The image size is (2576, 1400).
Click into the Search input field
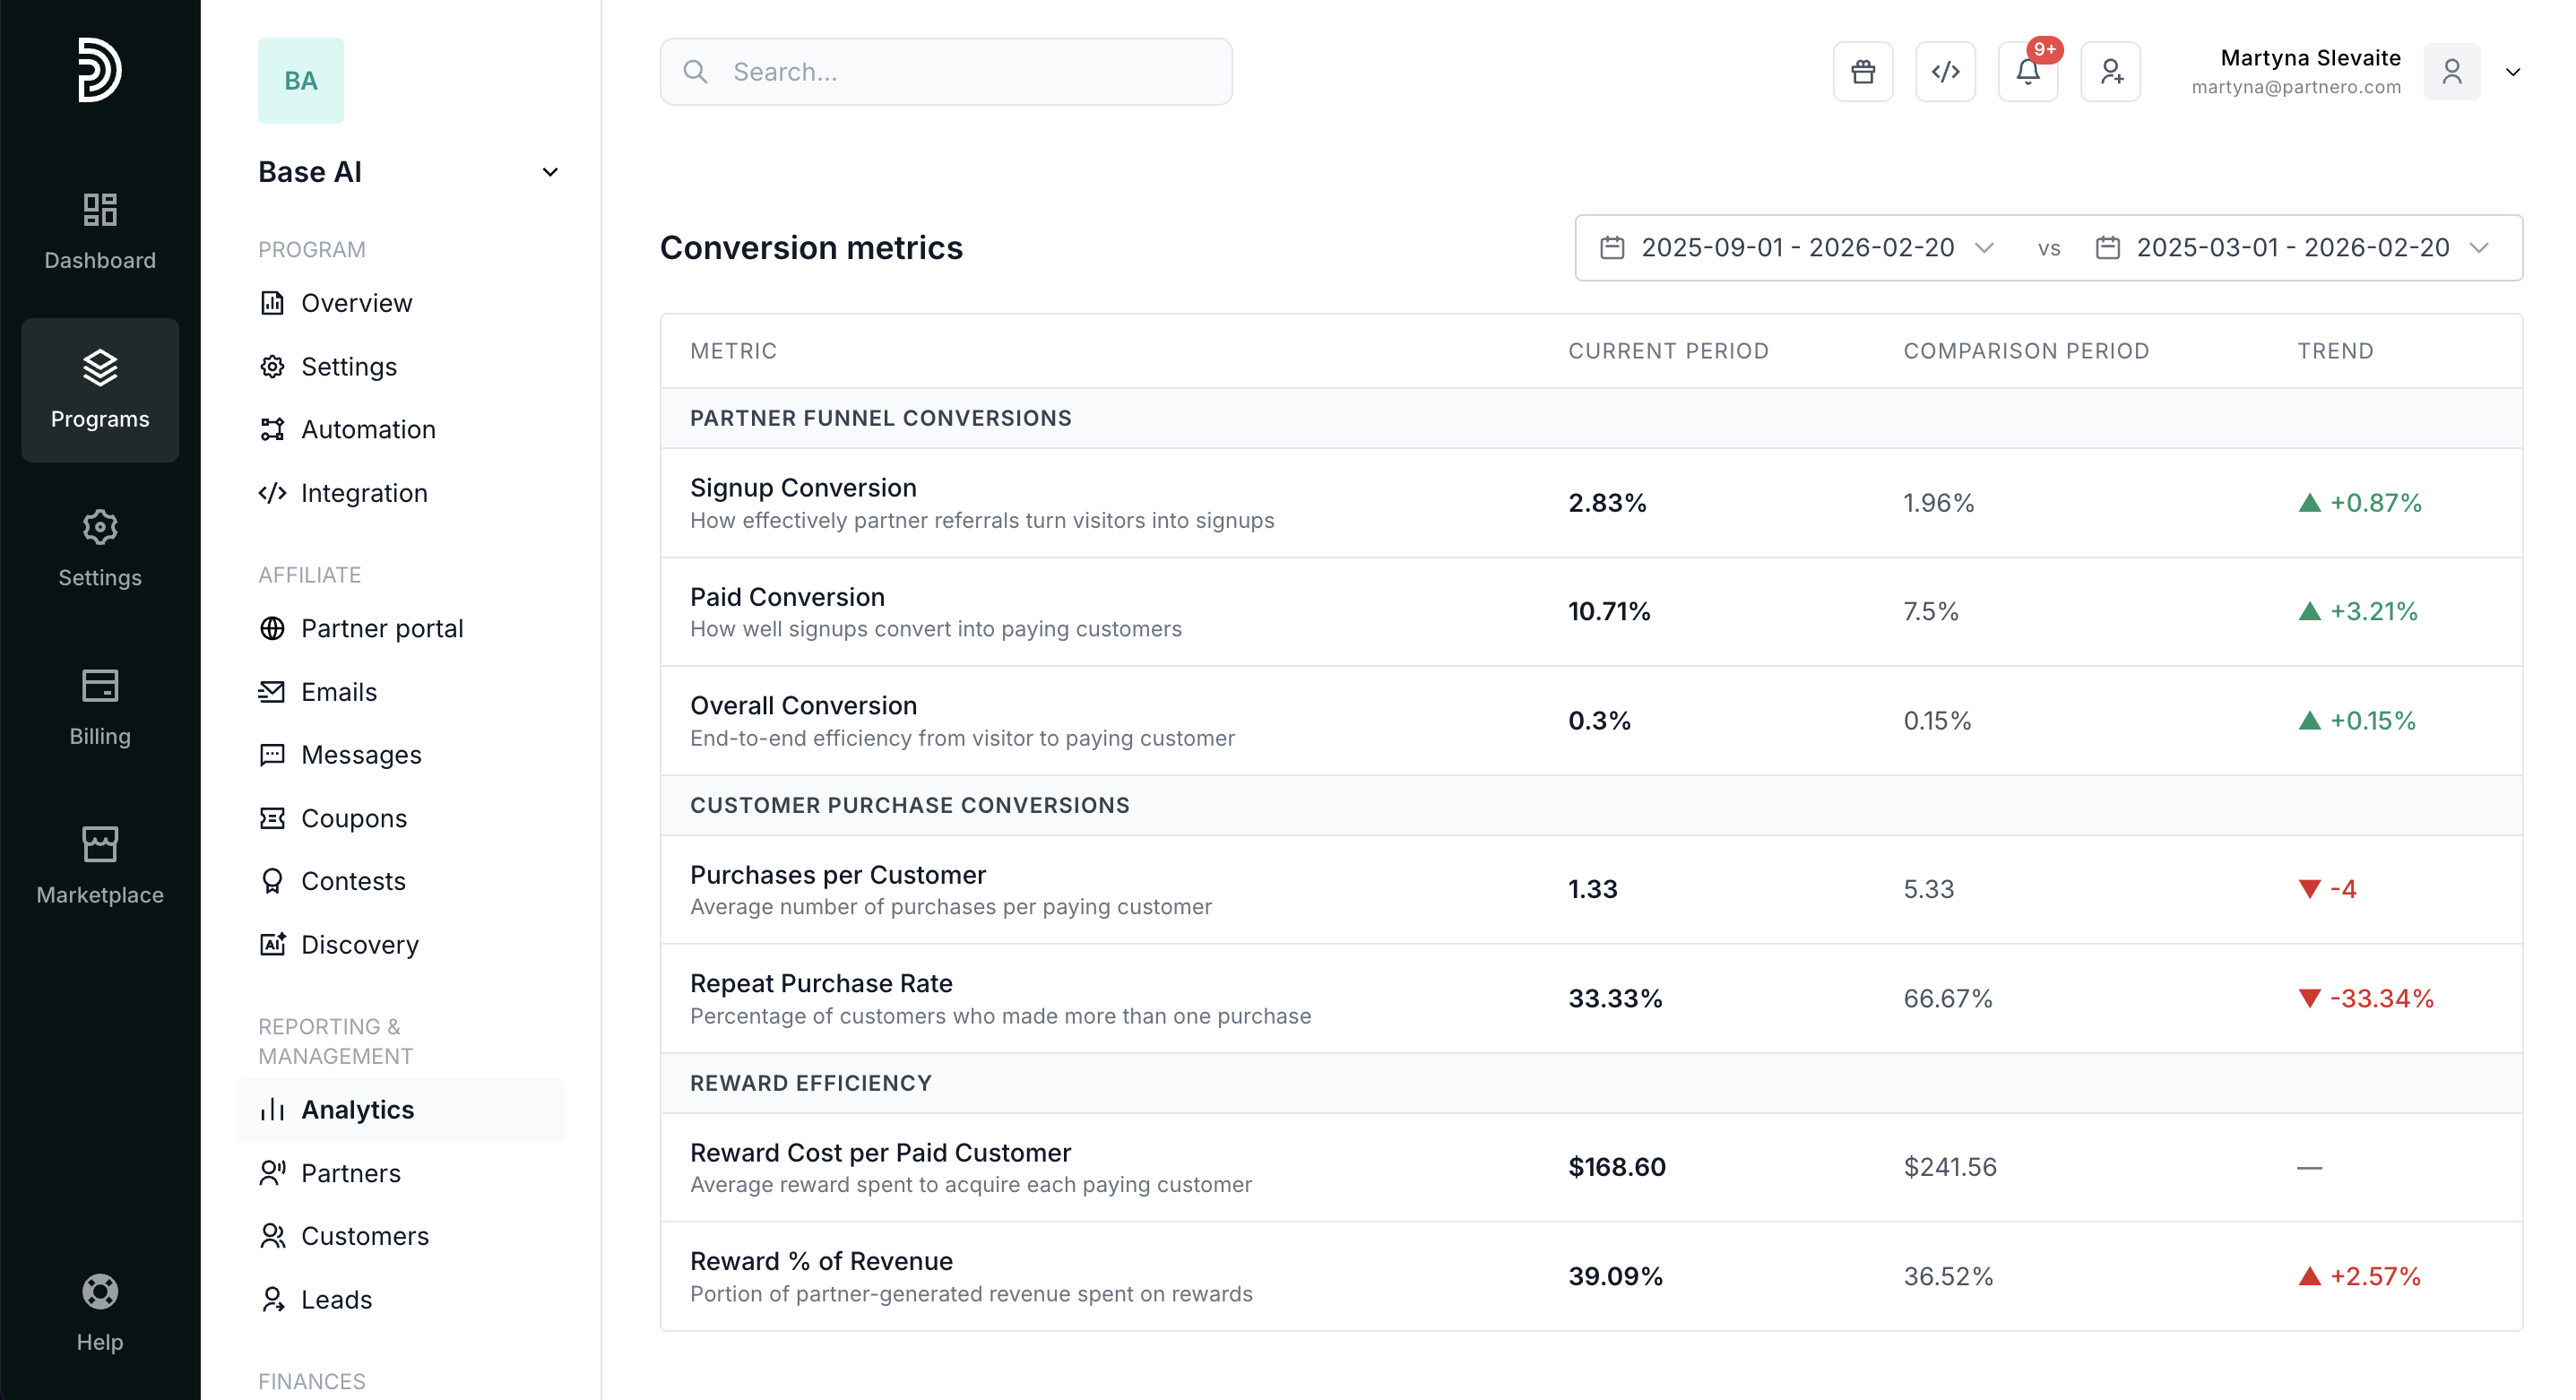tap(945, 72)
